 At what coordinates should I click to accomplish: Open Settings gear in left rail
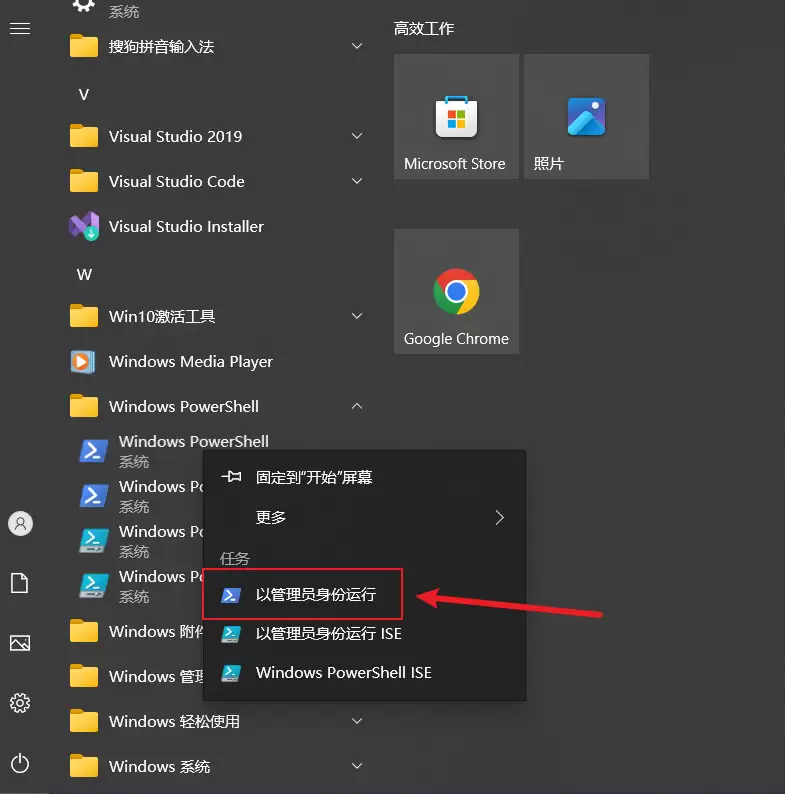[x=20, y=701]
